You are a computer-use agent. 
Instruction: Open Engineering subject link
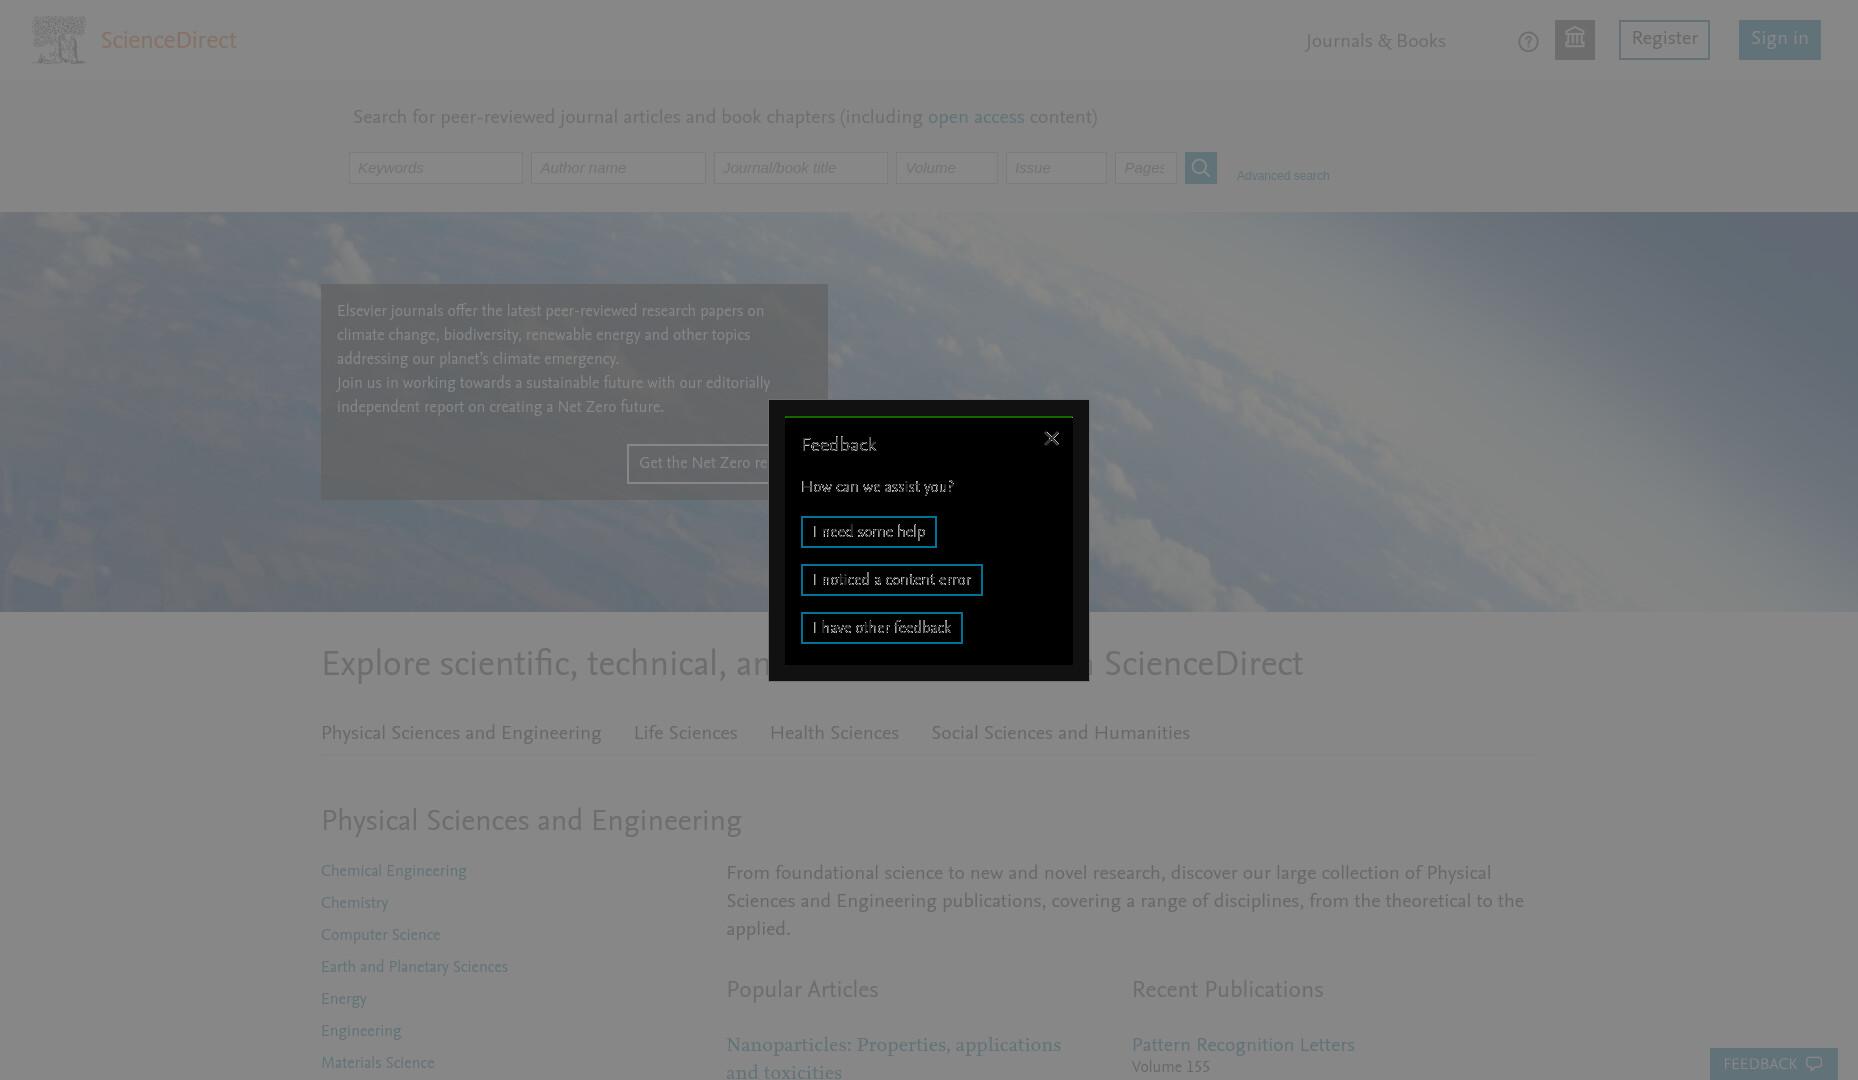[361, 1031]
